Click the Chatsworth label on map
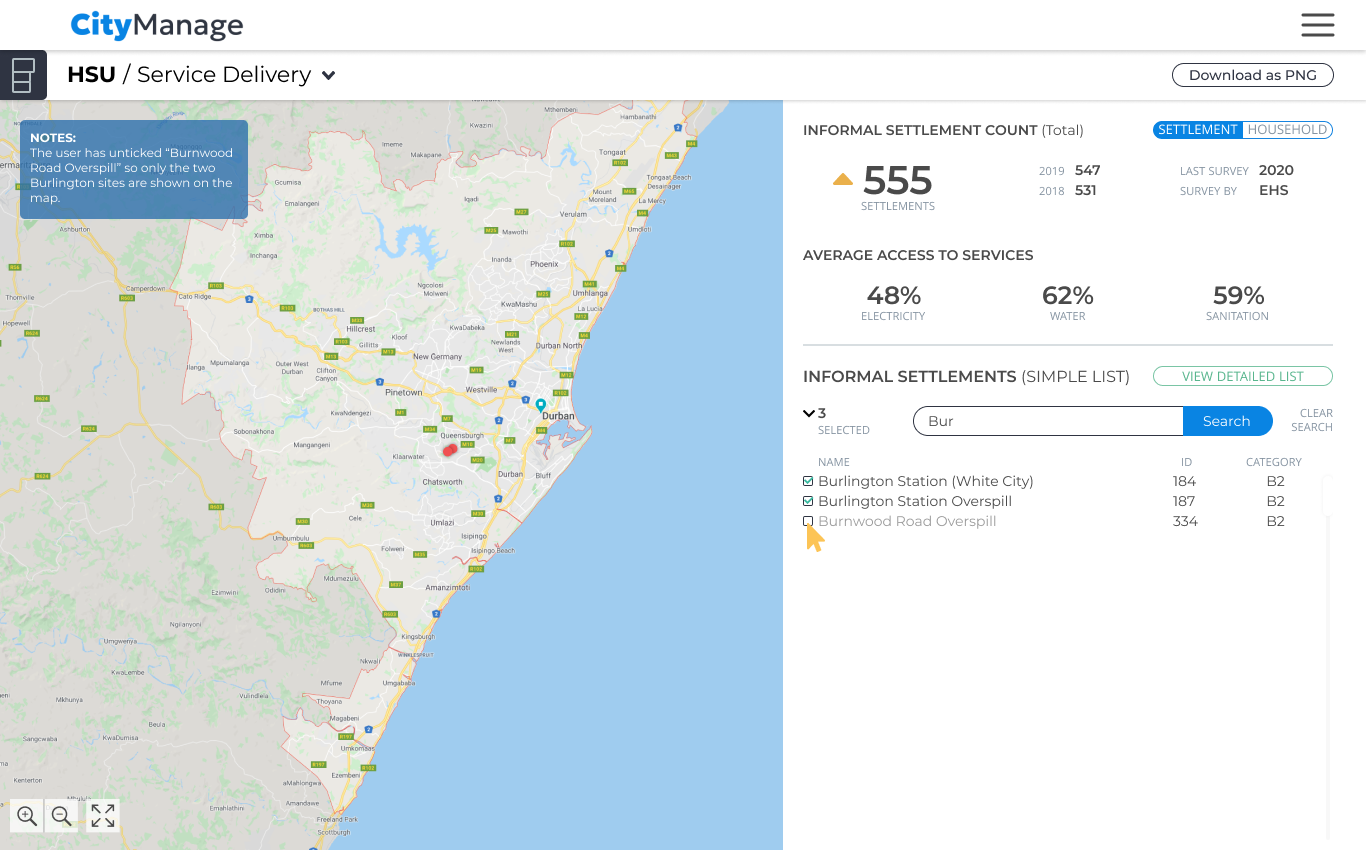 (442, 482)
